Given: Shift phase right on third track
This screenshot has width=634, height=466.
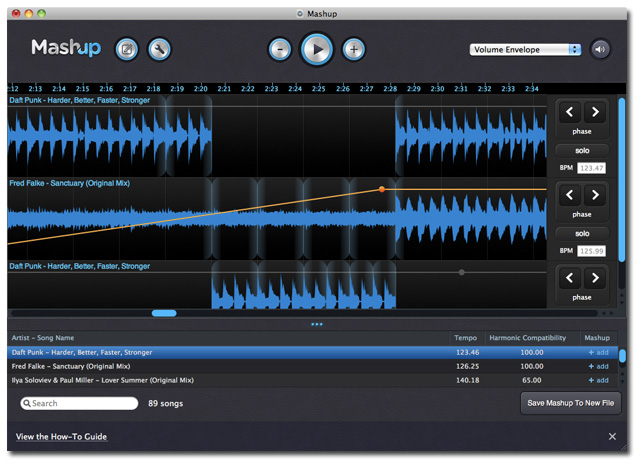Looking at the screenshot, I should [595, 278].
